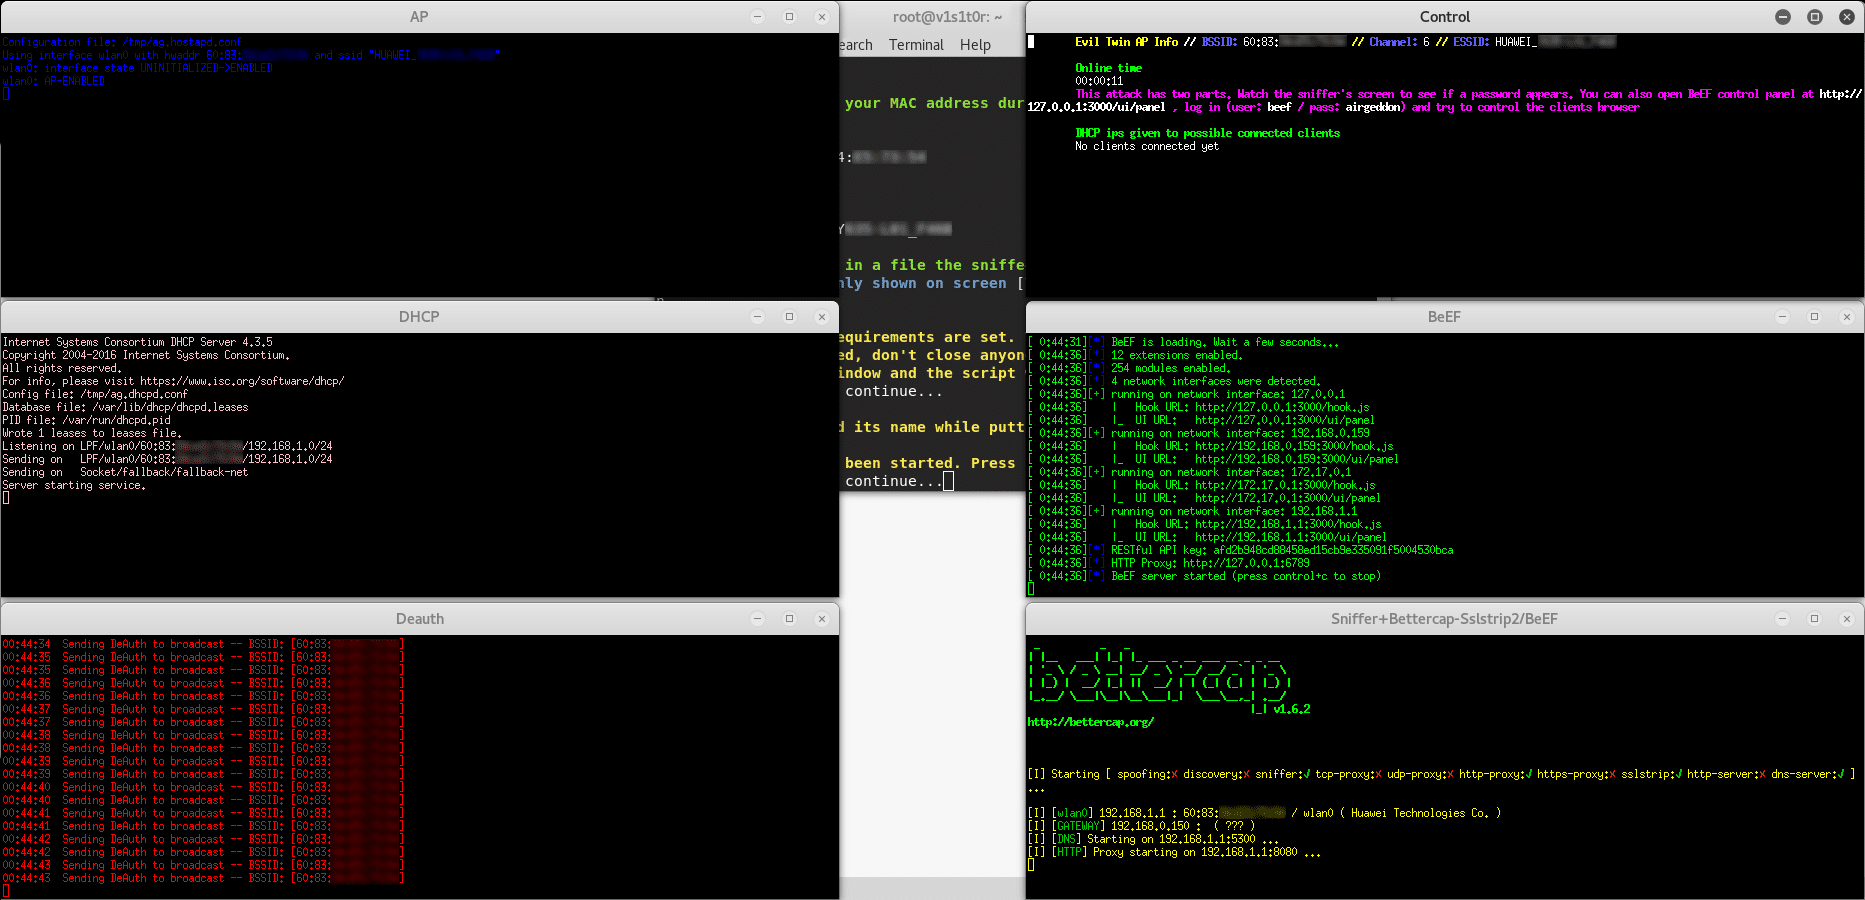Click the bettercap.org URL in Sniffer window
Screen dimensions: 1865x900
[1090, 722]
